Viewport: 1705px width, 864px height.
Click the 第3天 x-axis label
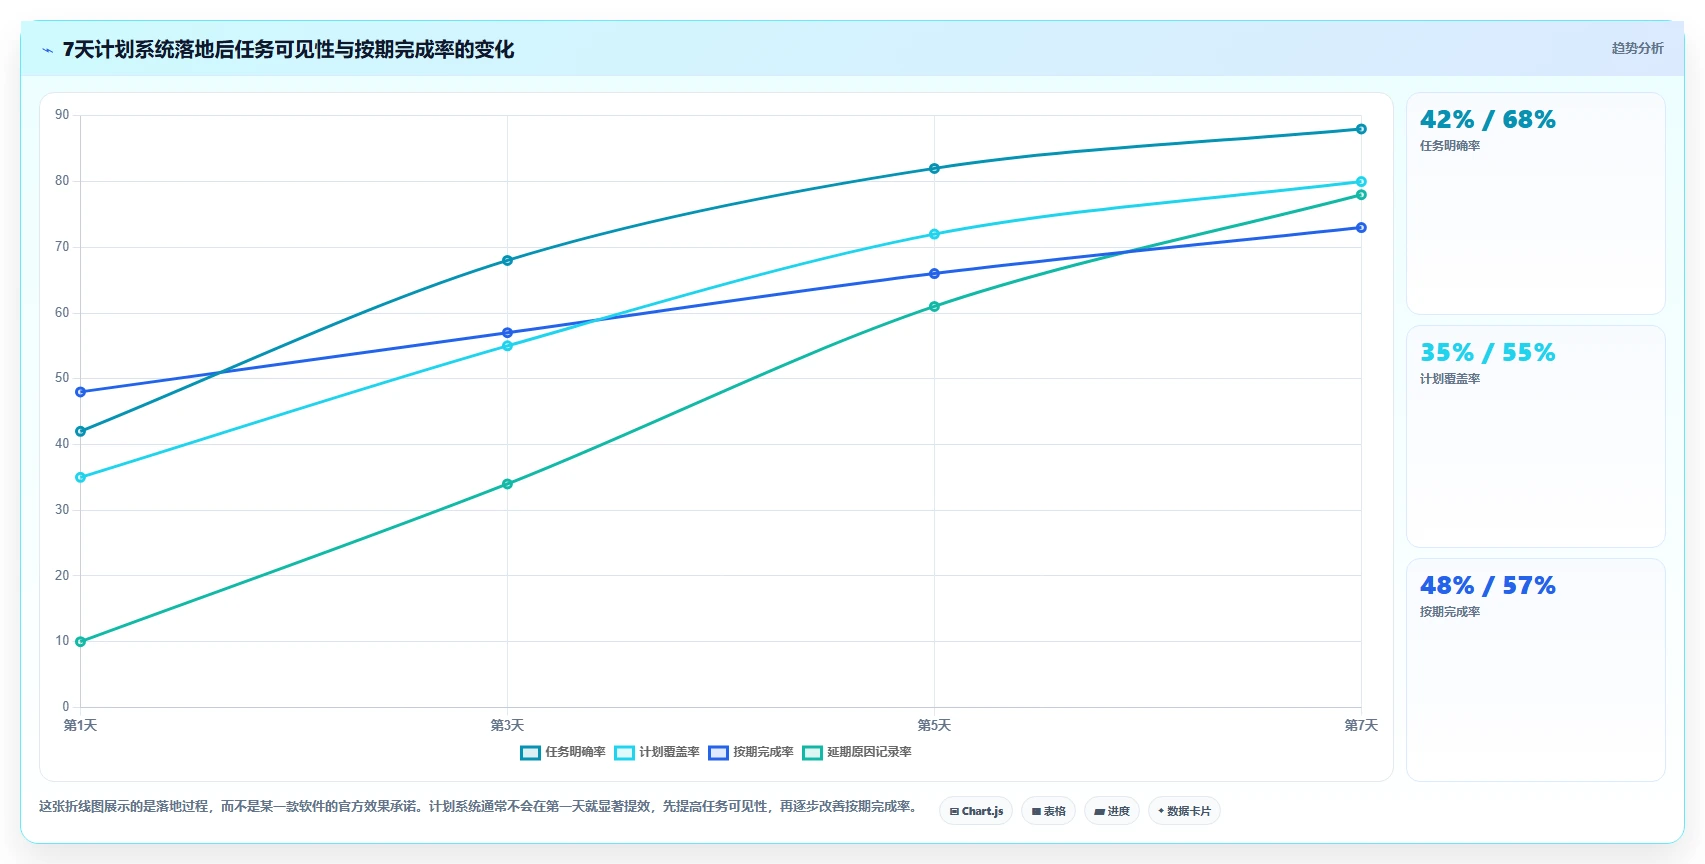tap(507, 725)
